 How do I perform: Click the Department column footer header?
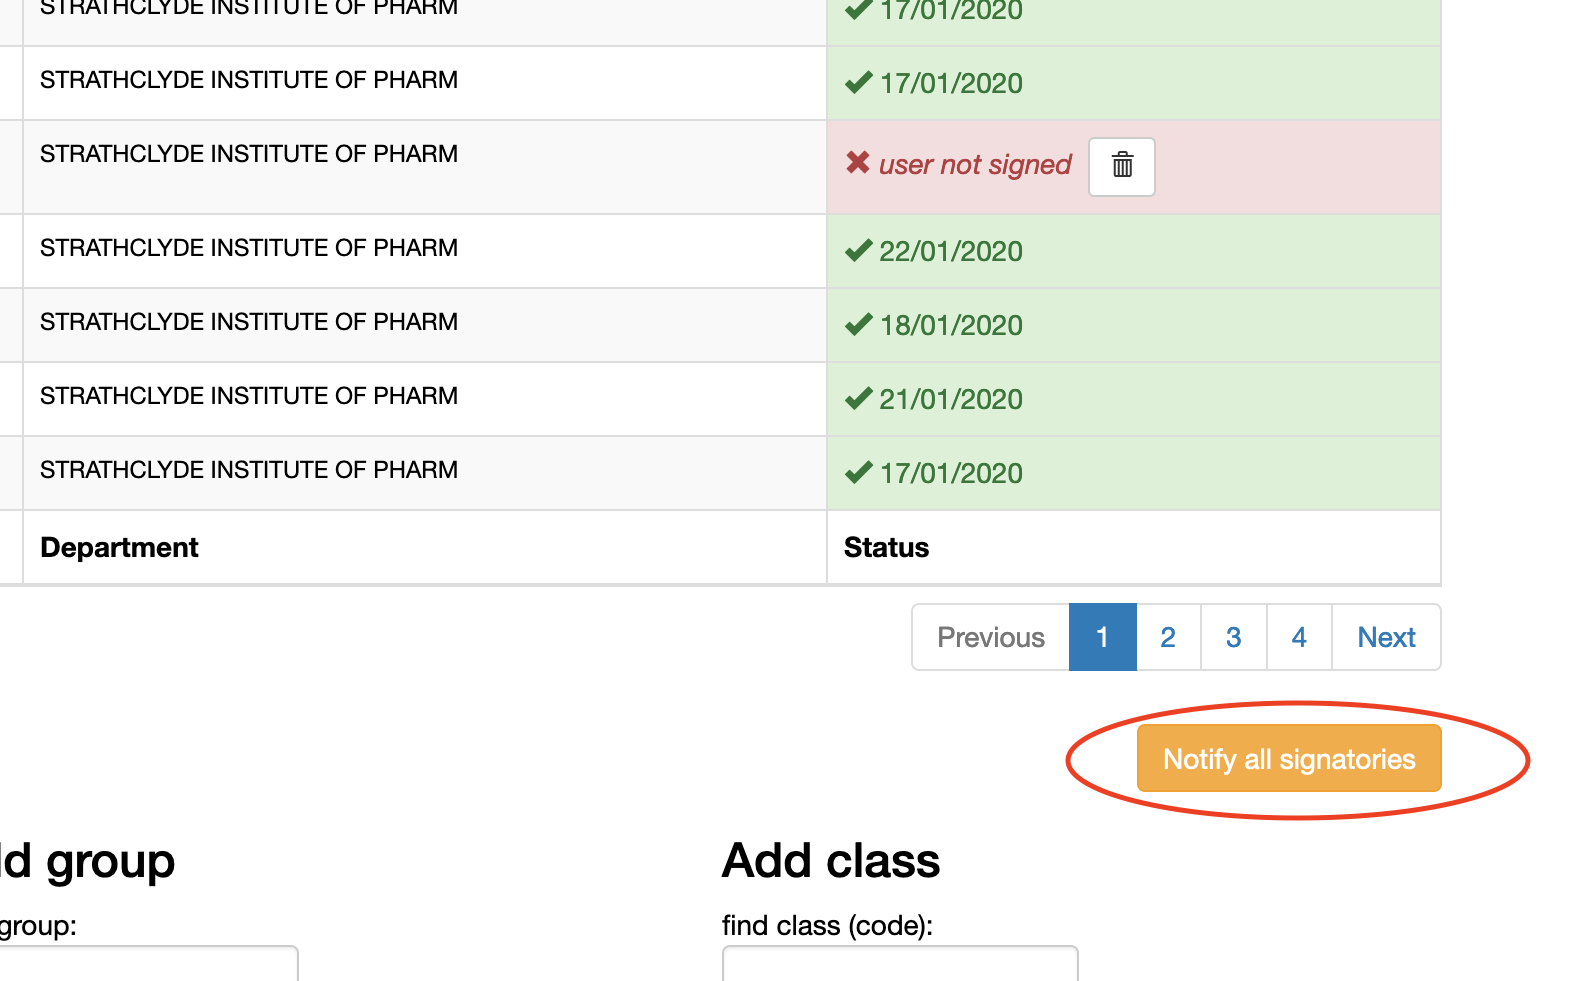click(x=120, y=548)
